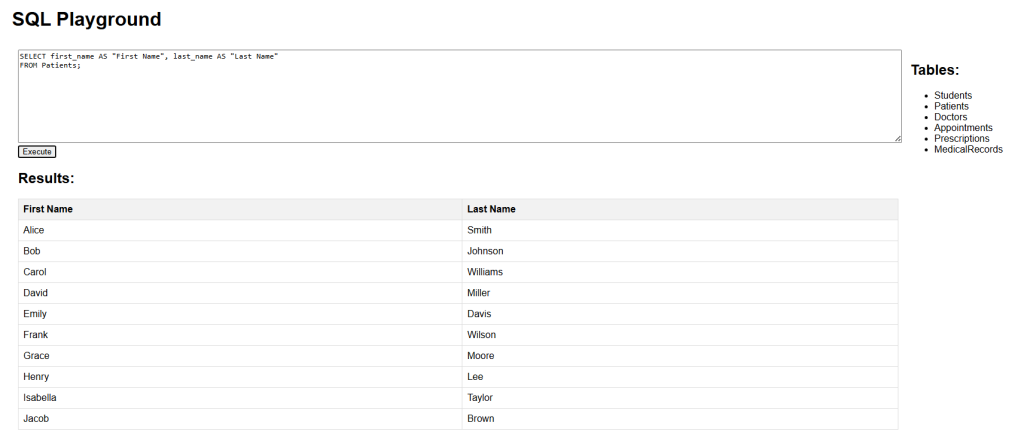1024x444 pixels.
Task: Click the Emily first name cell
Action: click(240, 314)
